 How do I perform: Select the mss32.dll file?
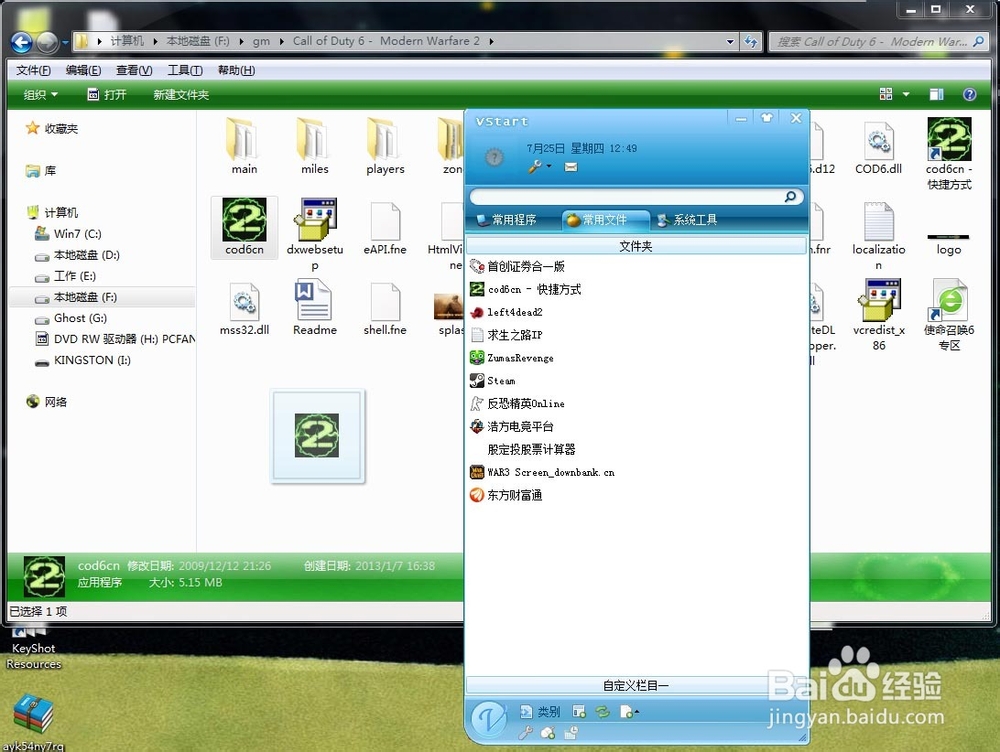244,309
